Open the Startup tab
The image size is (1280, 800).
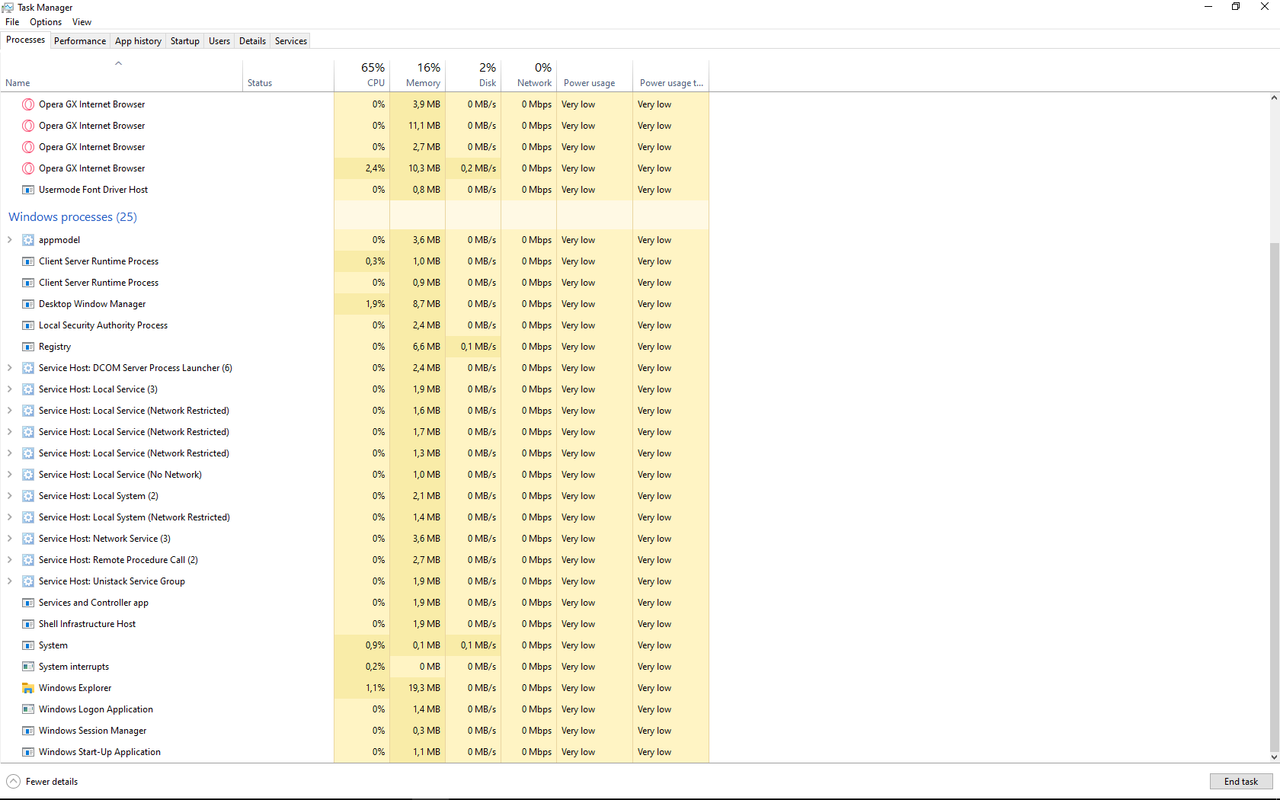coord(185,41)
